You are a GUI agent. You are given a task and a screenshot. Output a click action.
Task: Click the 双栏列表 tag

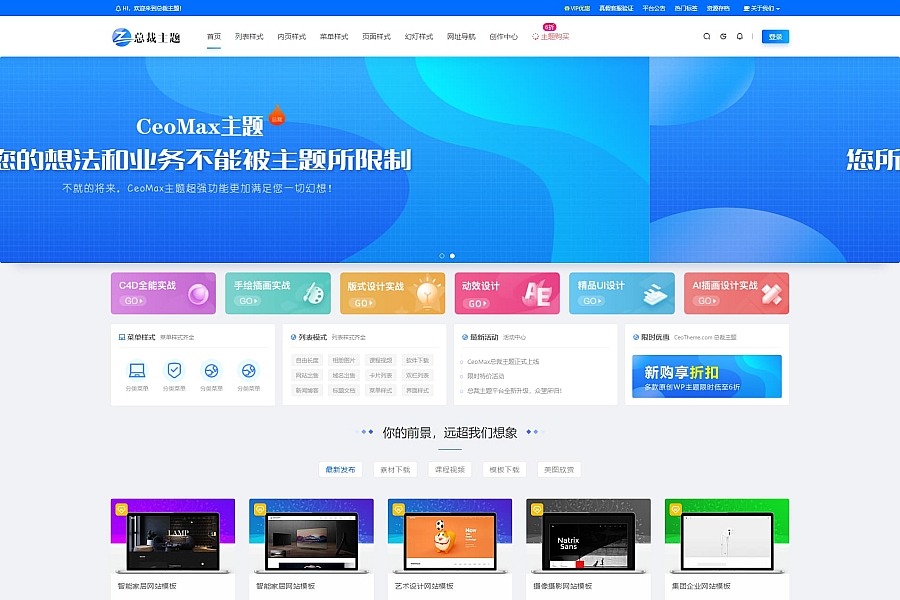[417, 376]
